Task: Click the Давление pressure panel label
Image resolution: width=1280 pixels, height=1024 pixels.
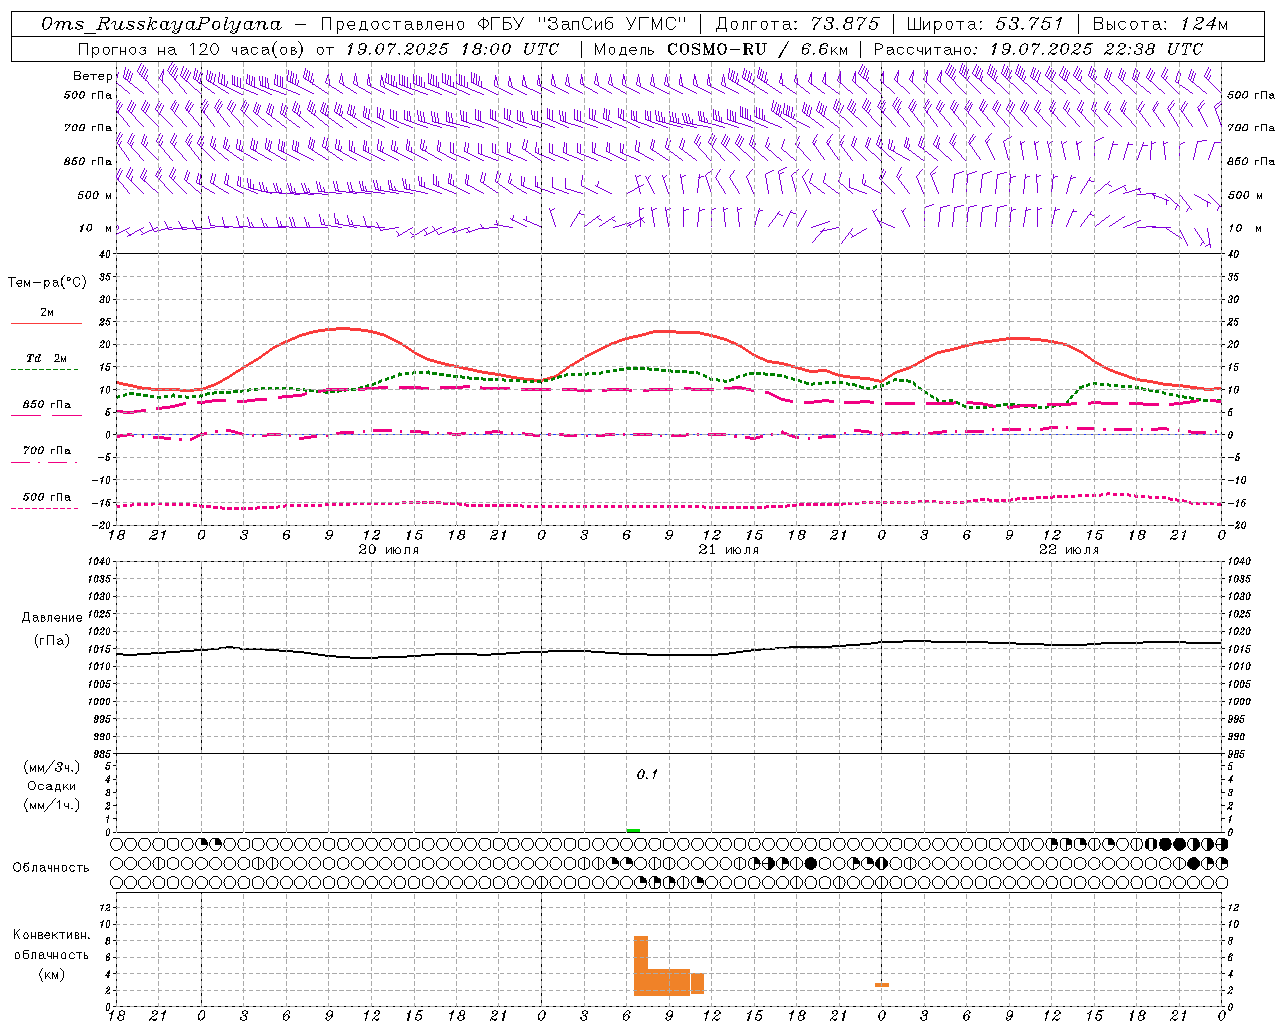Action: tap(52, 618)
